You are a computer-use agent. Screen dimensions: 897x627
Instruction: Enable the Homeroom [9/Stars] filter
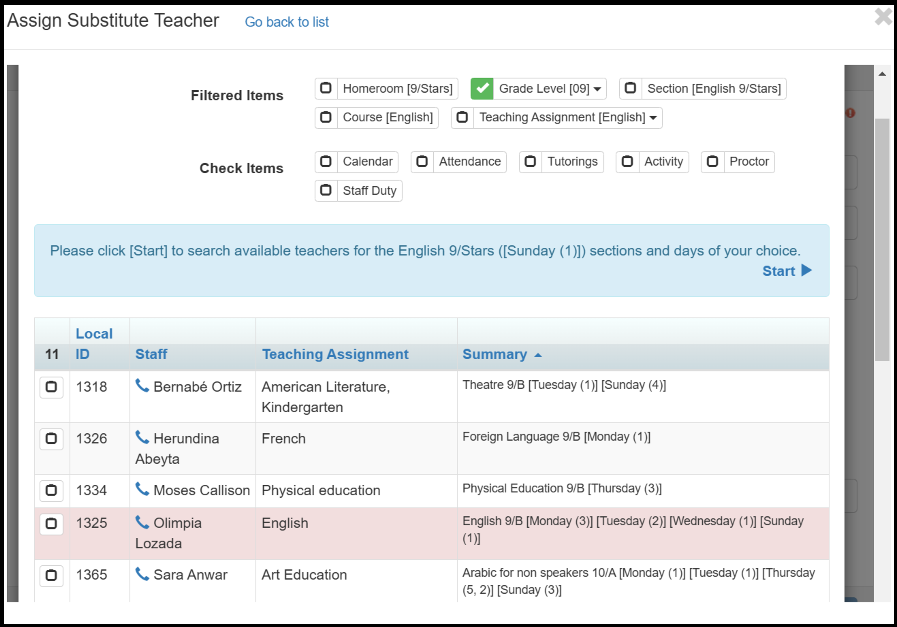click(x=326, y=89)
